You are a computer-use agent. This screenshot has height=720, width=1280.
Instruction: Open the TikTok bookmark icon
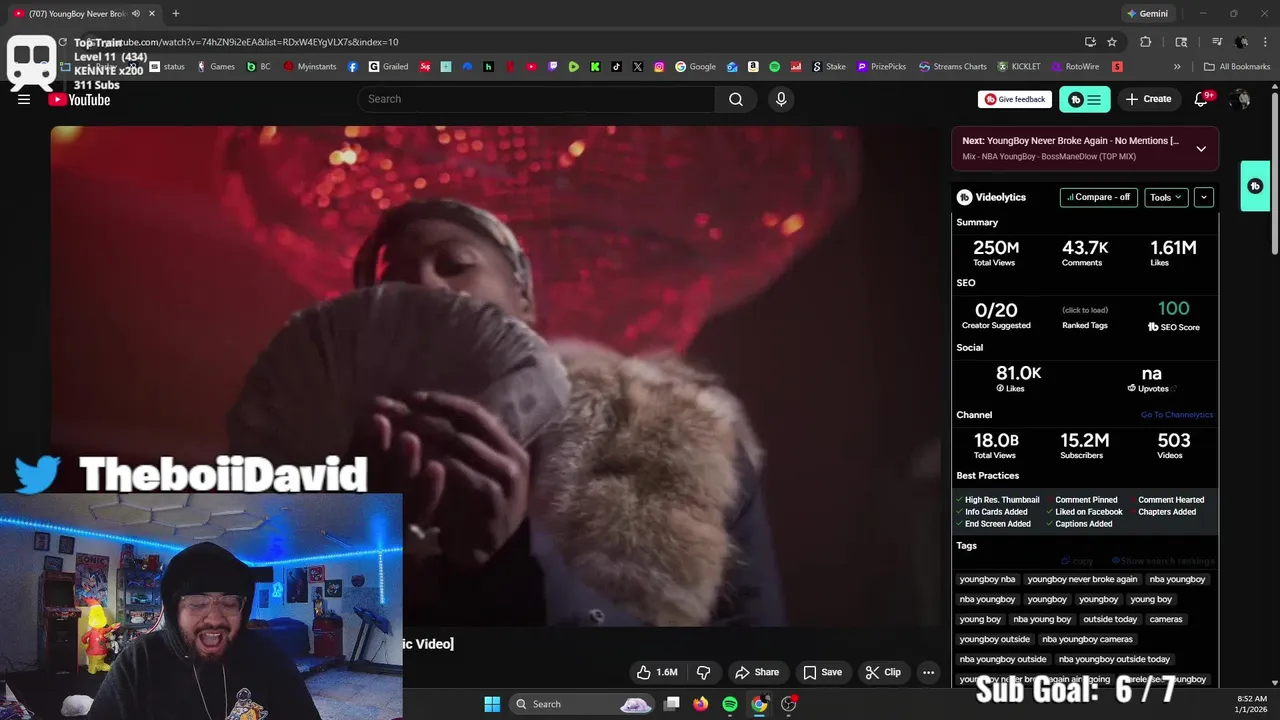click(x=616, y=67)
